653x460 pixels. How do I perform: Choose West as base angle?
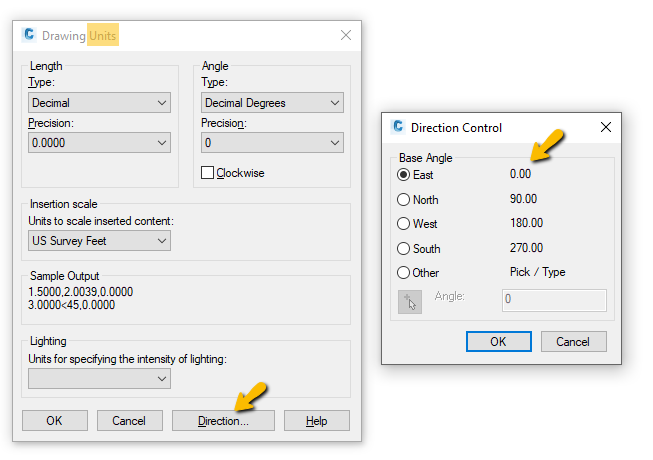pos(404,223)
